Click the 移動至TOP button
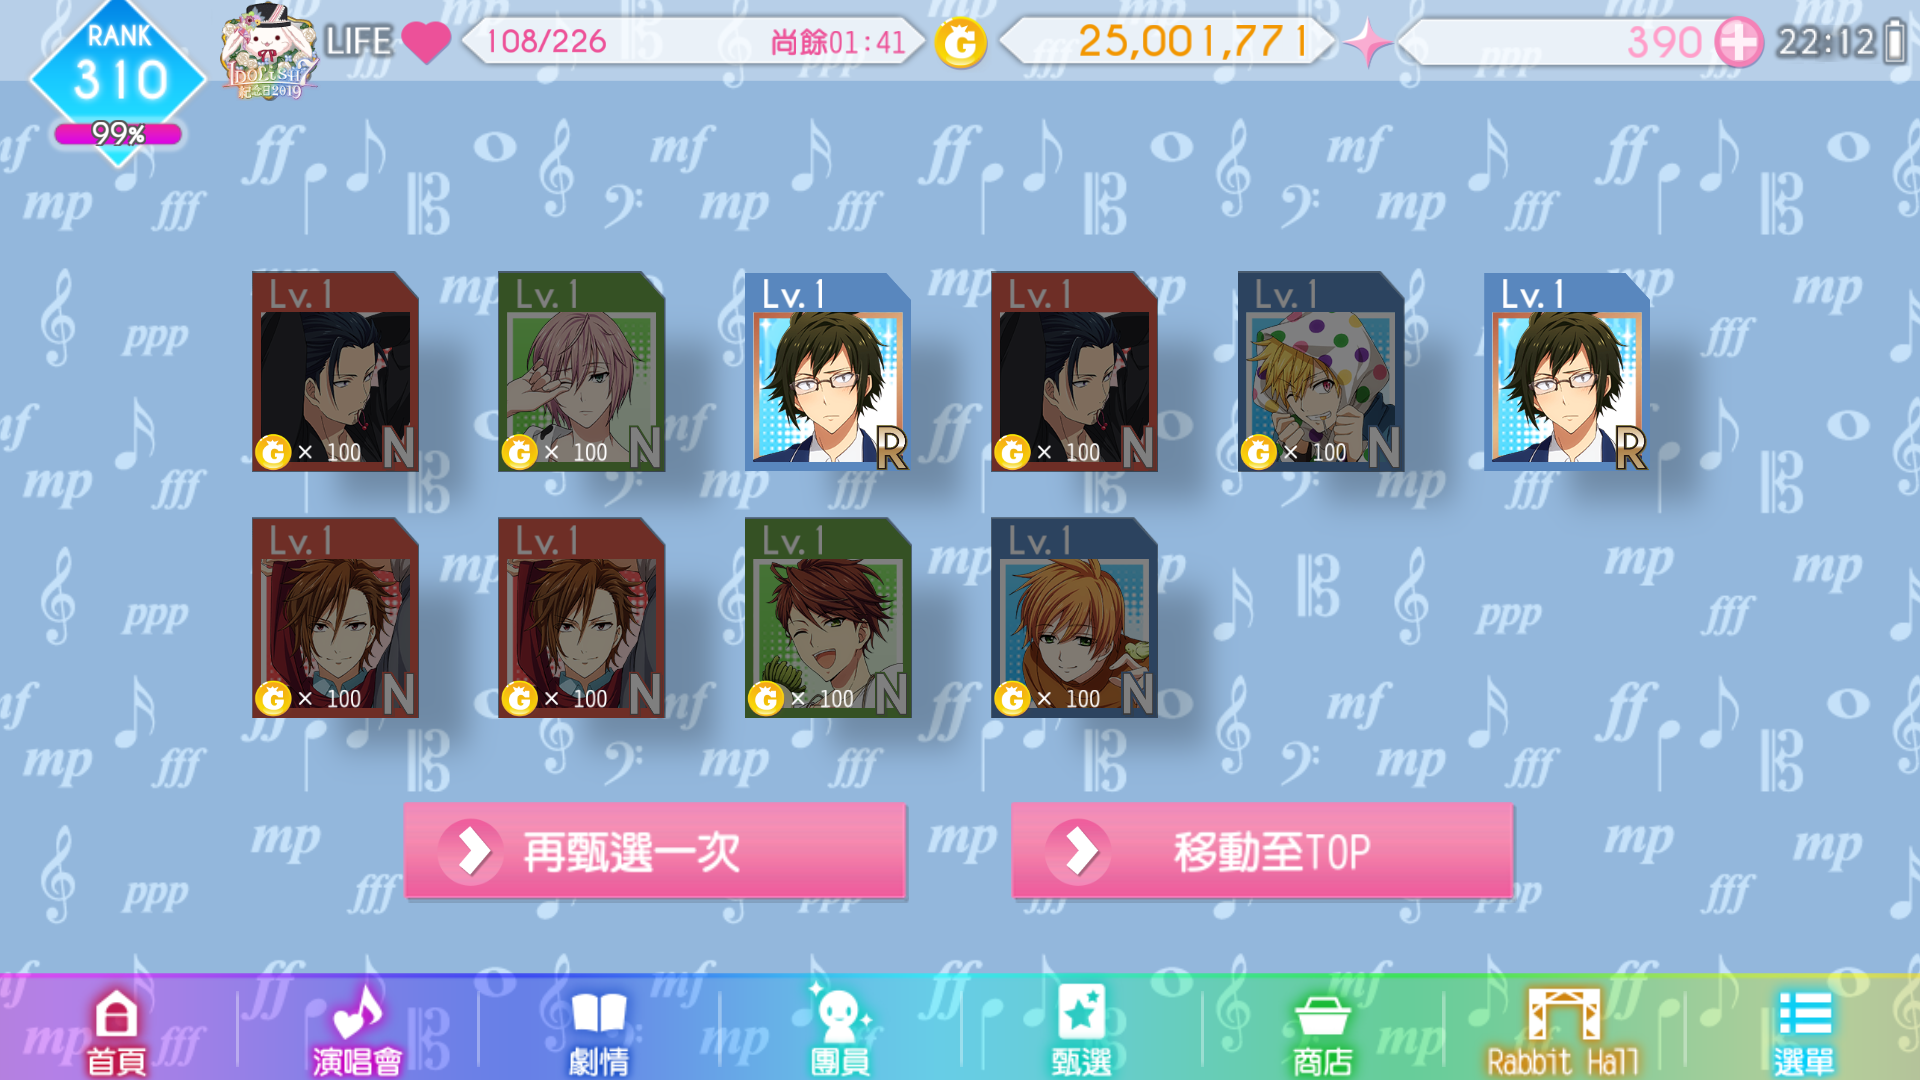The height and width of the screenshot is (1080, 1920). [x=1262, y=852]
